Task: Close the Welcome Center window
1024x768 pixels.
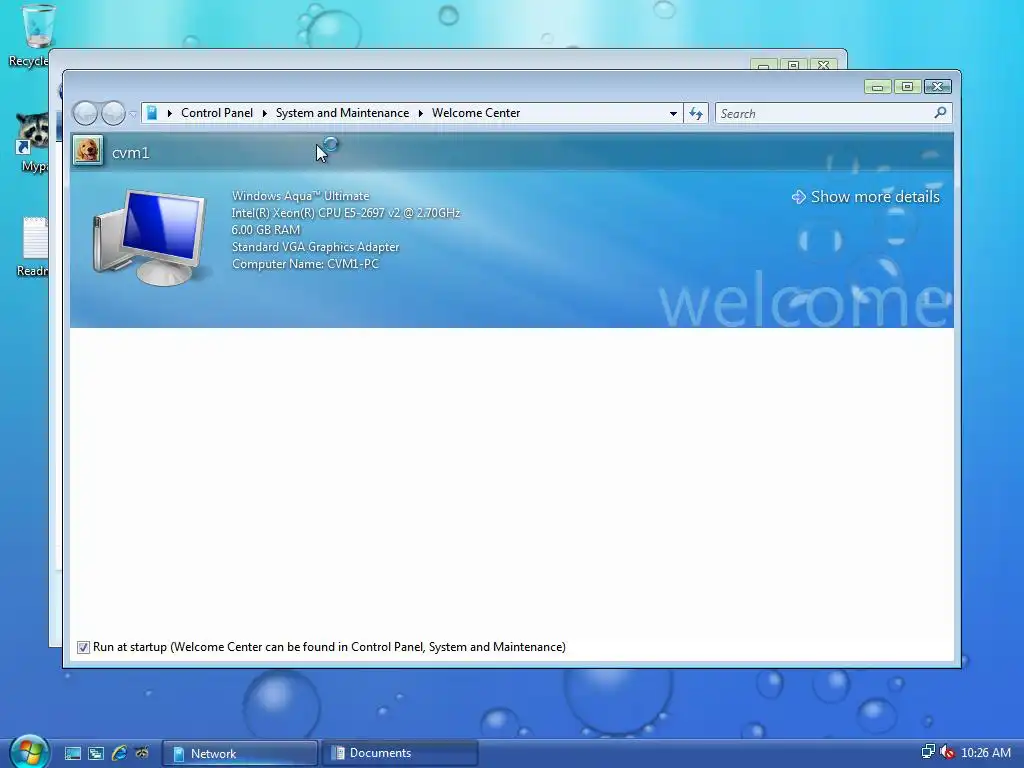Action: pos(938,87)
